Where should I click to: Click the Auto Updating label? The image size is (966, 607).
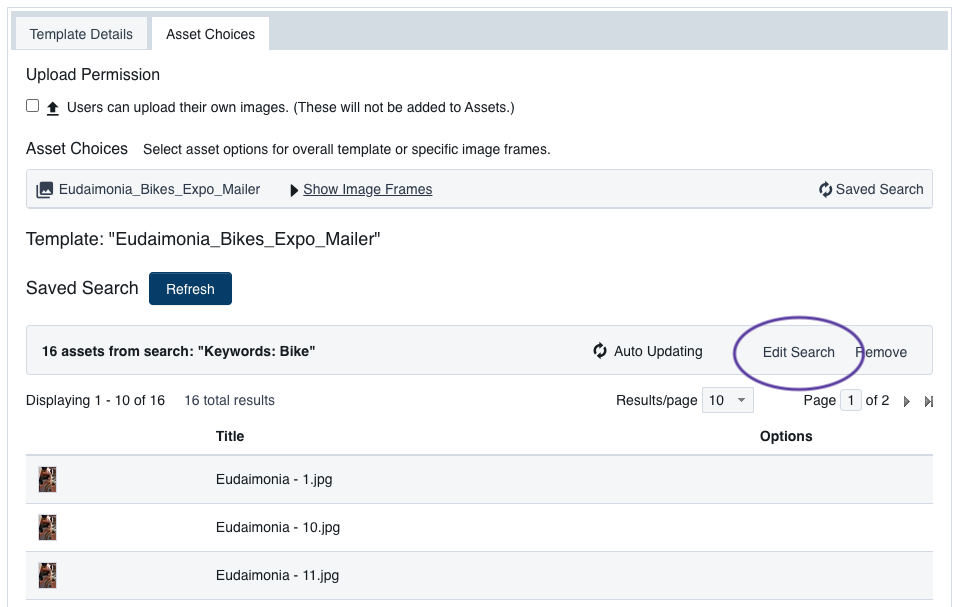658,351
